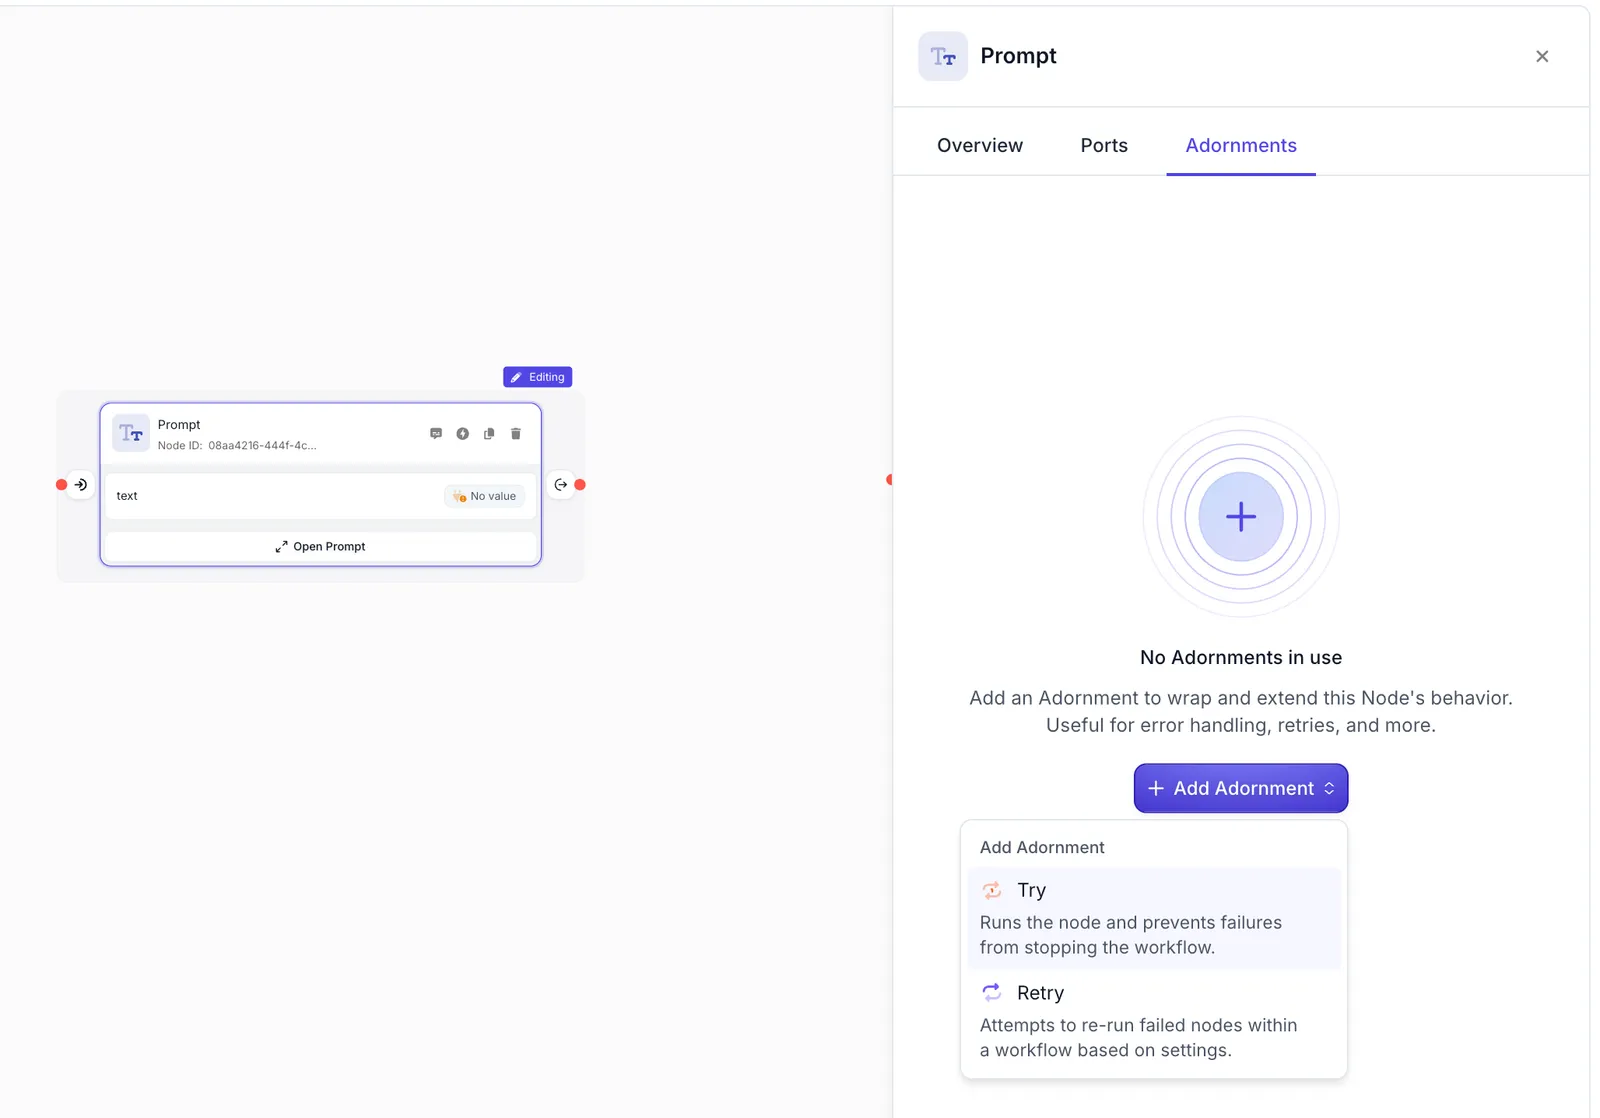The image size is (1600, 1118).
Task: Click the 'text' input row label
Action: tap(127, 496)
